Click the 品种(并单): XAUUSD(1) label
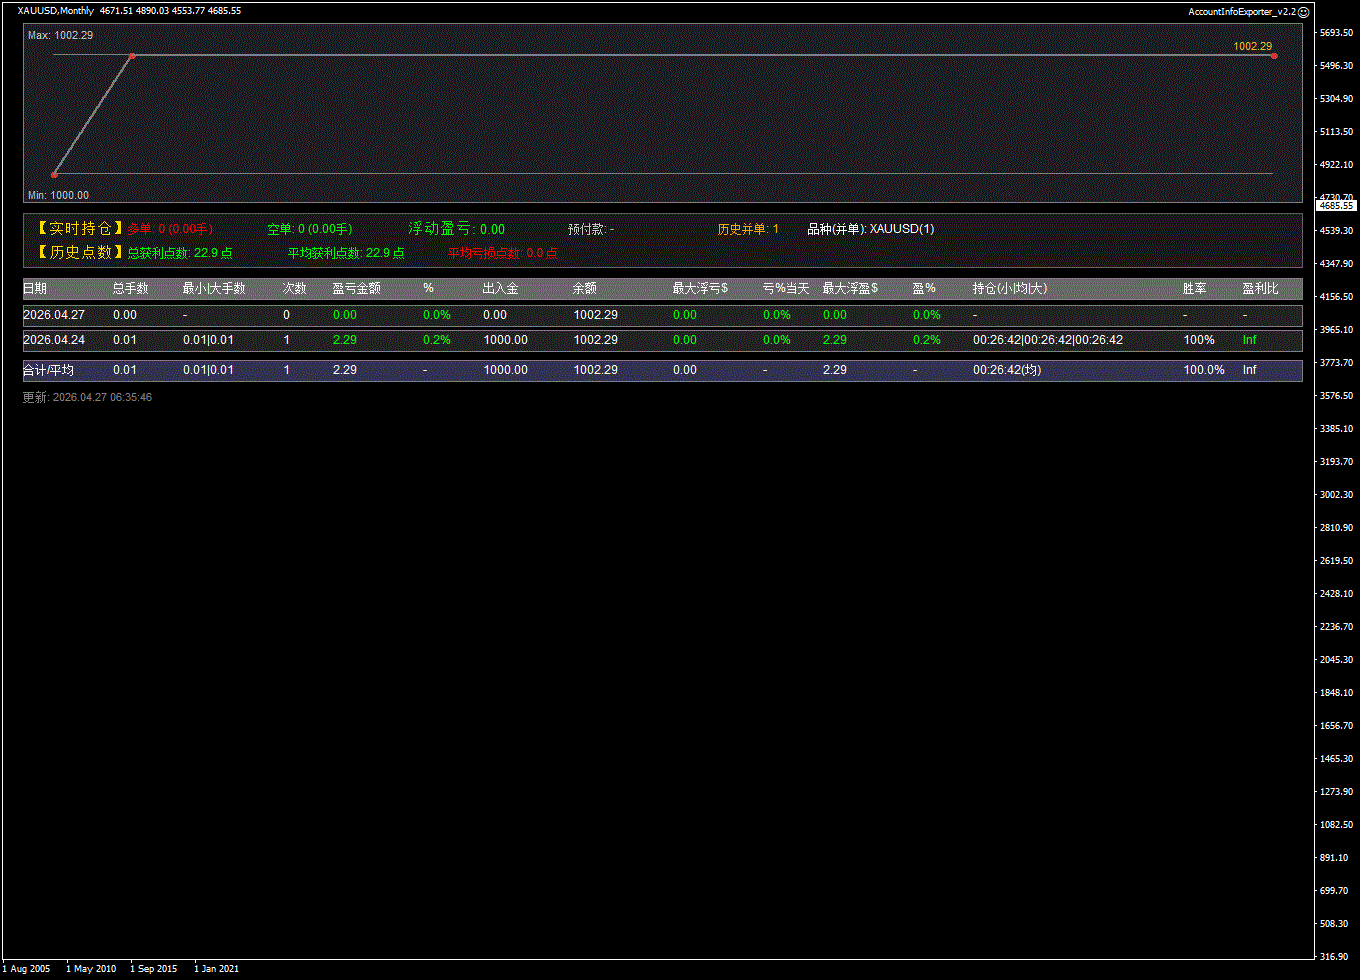 pos(870,229)
